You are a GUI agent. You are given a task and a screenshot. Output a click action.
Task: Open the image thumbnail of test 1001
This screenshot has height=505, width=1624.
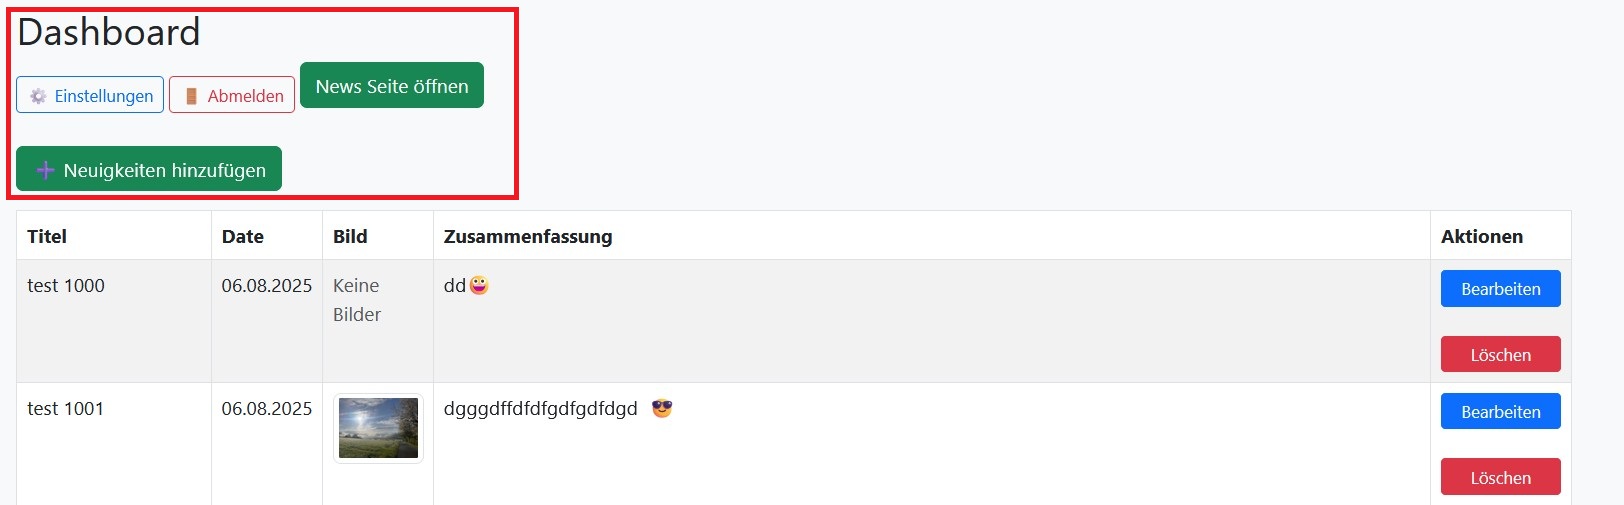[x=378, y=428]
